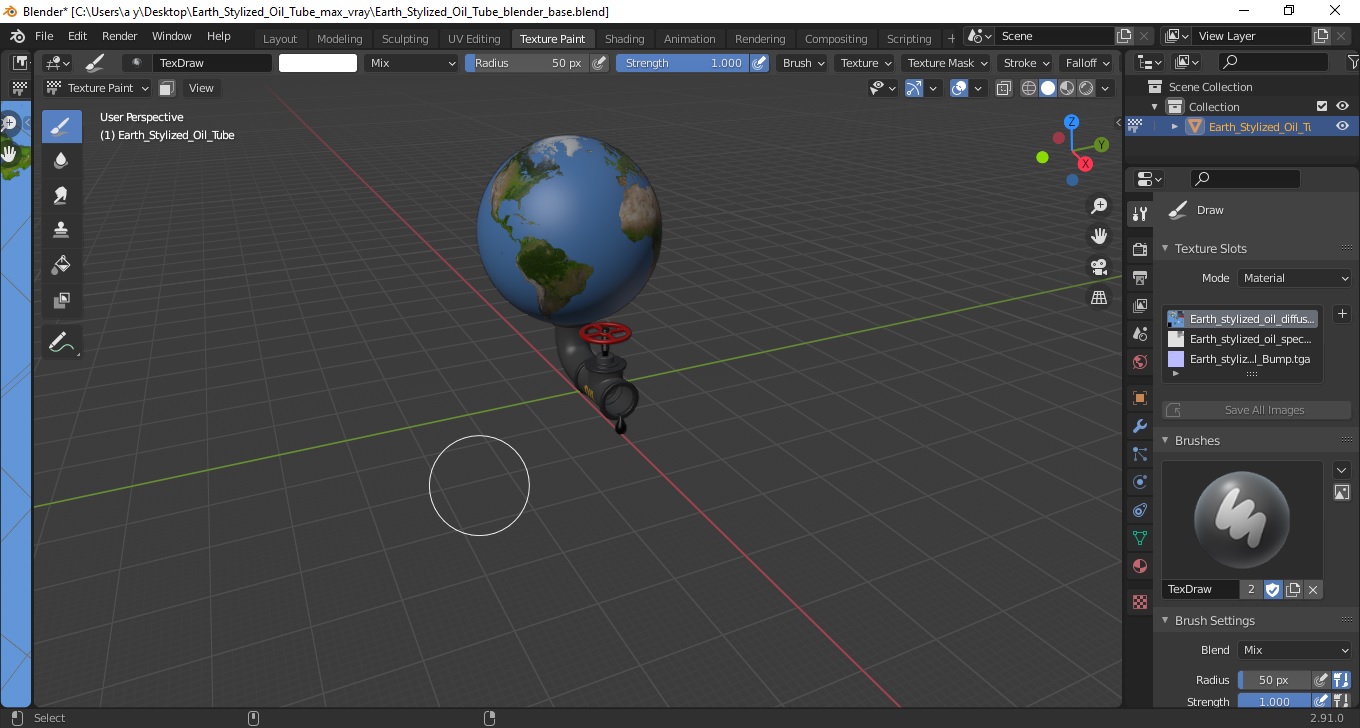Image resolution: width=1360 pixels, height=728 pixels.
Task: Open the Physics properties tab
Action: click(x=1139, y=482)
